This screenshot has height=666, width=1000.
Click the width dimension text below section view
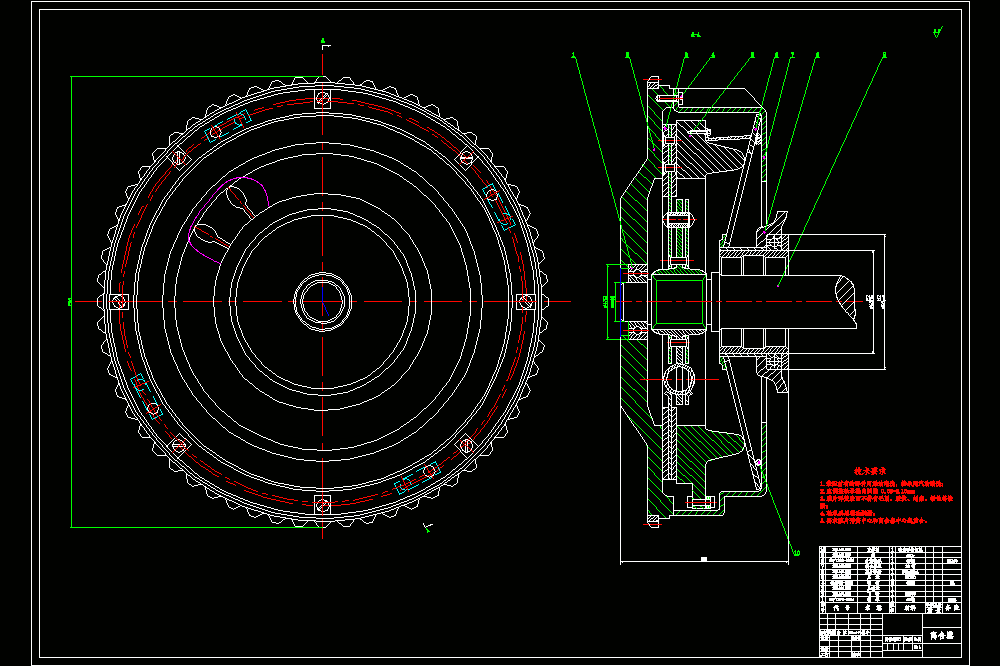(704, 559)
